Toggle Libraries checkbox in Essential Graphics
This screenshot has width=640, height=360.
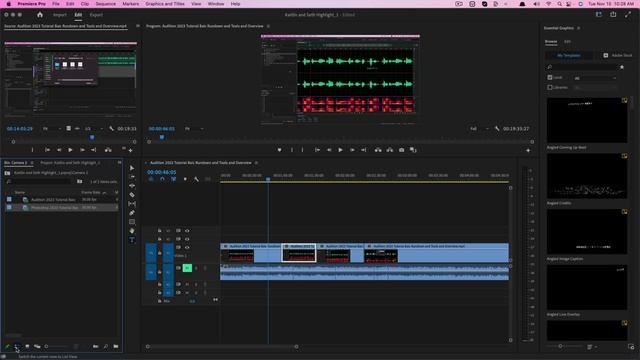(x=550, y=87)
